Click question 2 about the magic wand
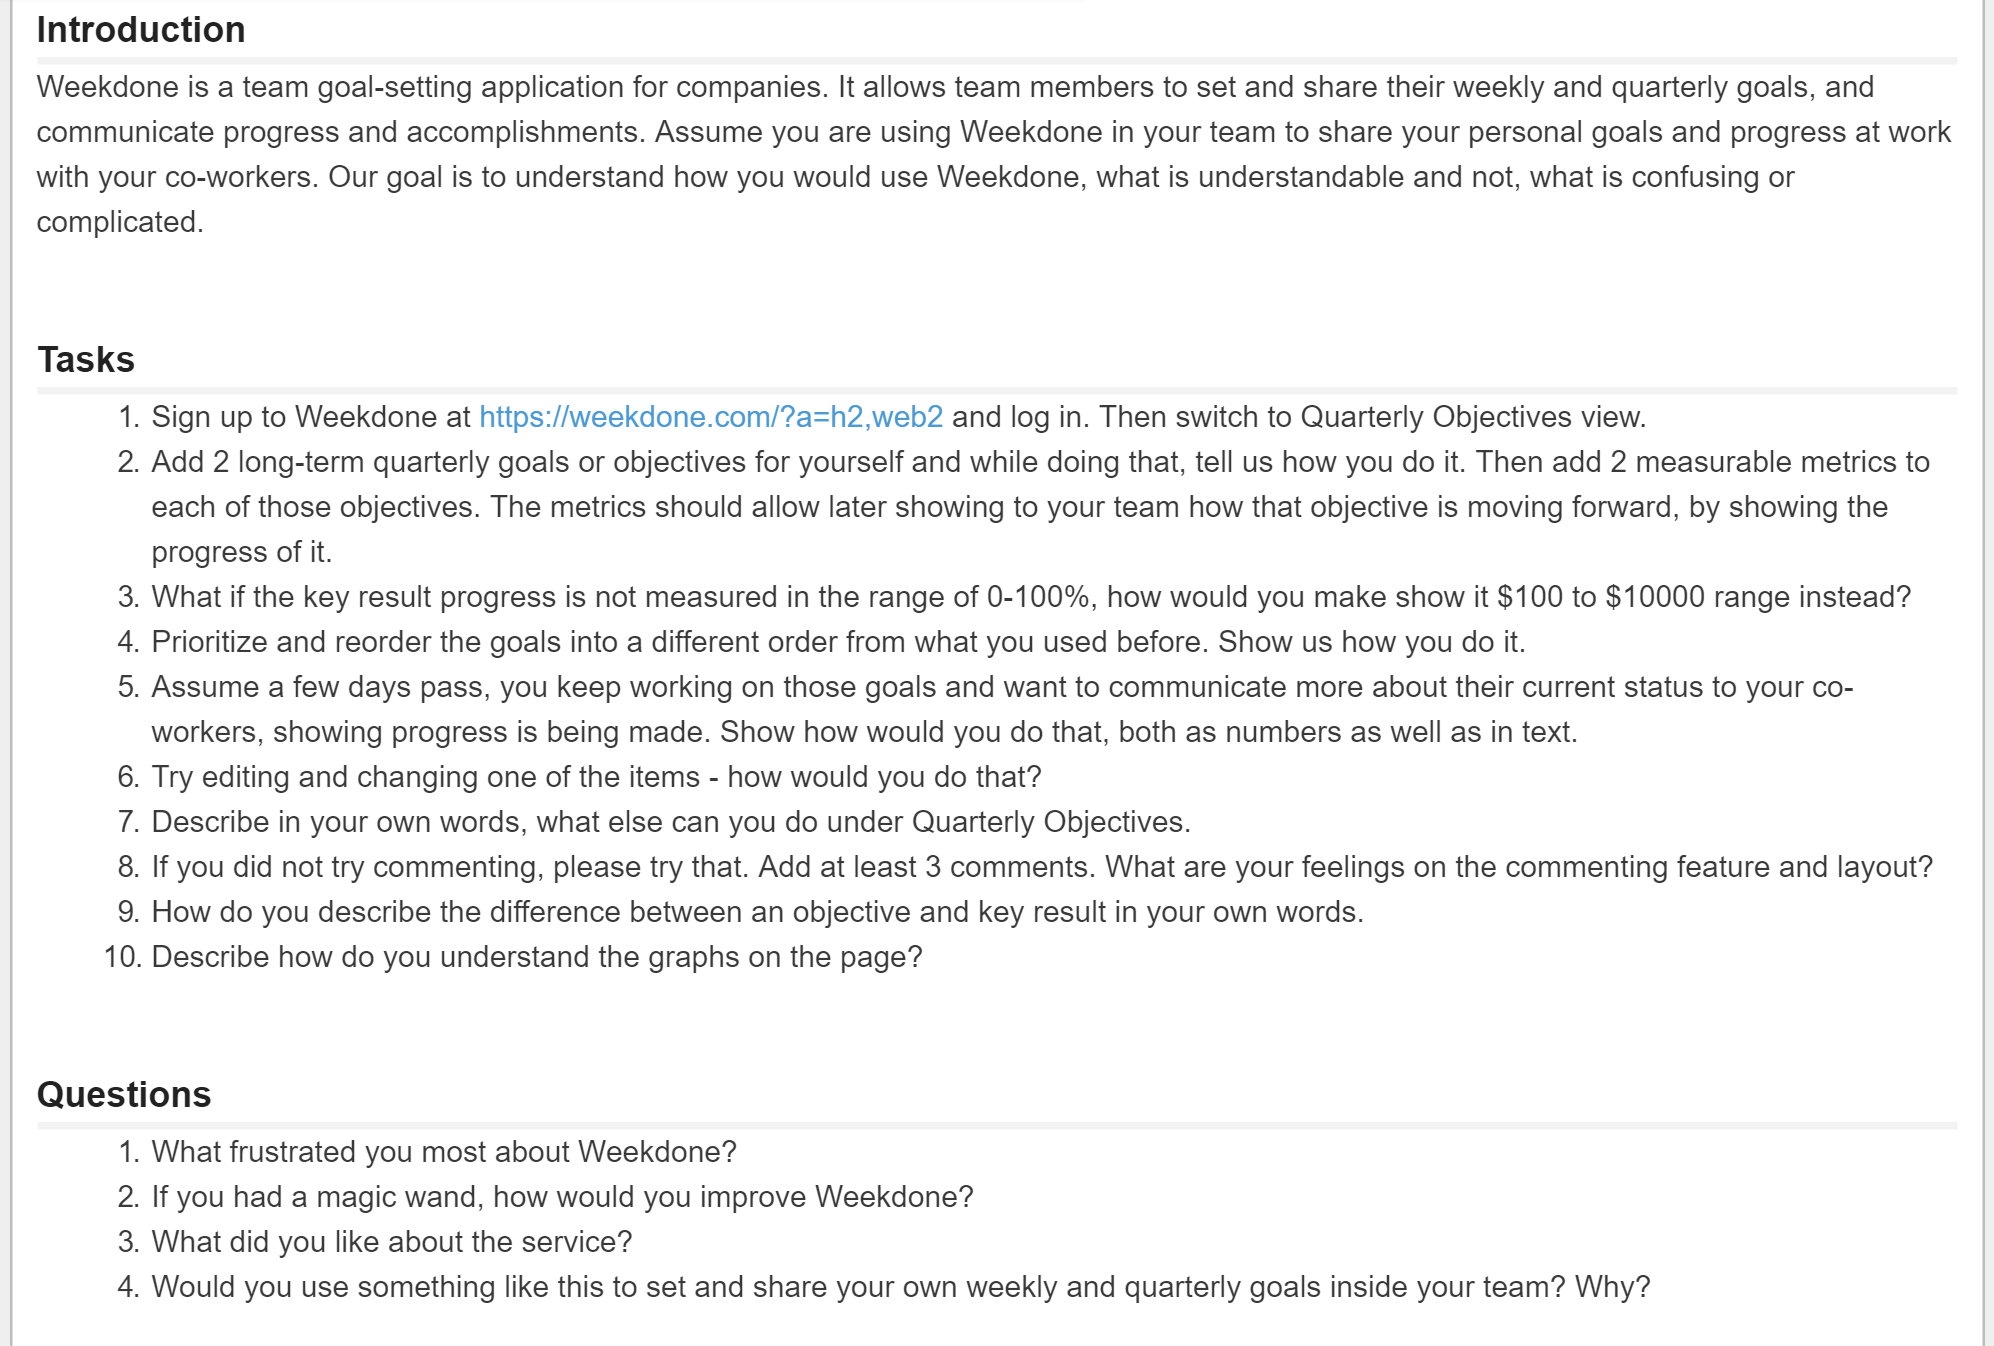Viewport: 1994px width, 1346px height. [562, 1197]
